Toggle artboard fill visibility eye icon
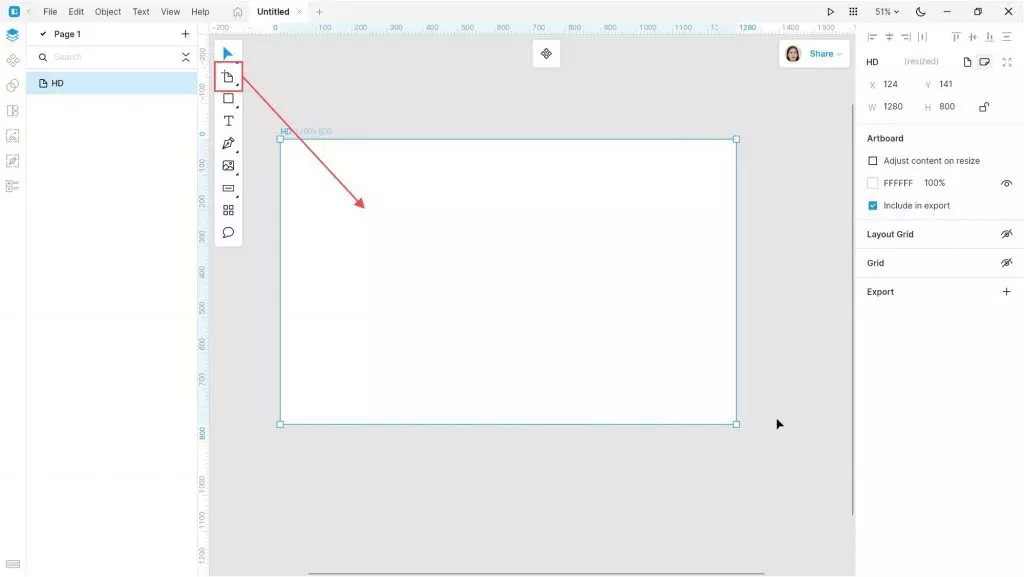The image size is (1024, 577). tap(1006, 183)
